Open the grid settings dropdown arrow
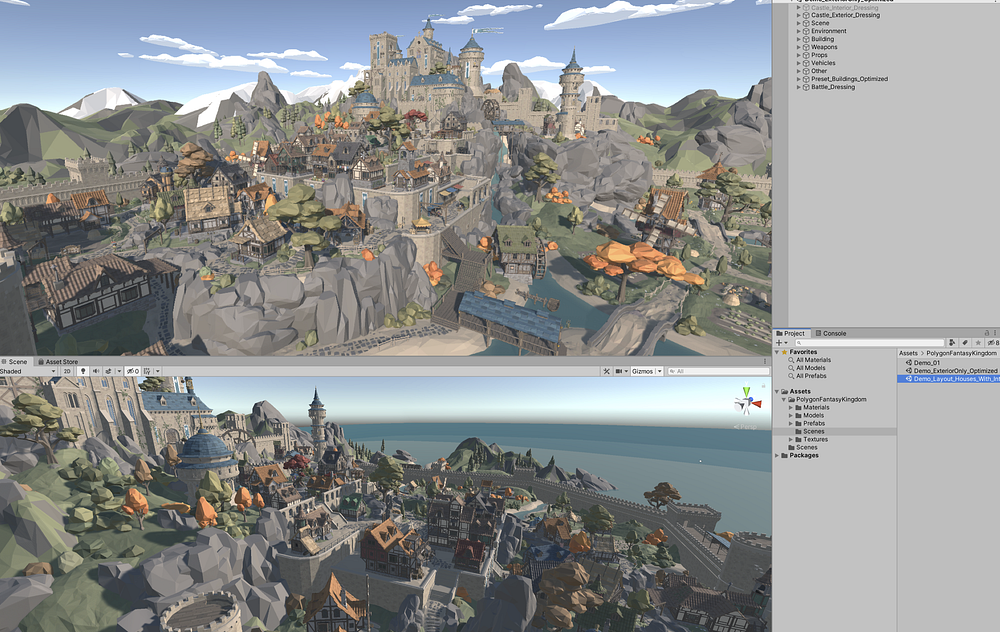The height and width of the screenshot is (632, 1000). coord(158,371)
